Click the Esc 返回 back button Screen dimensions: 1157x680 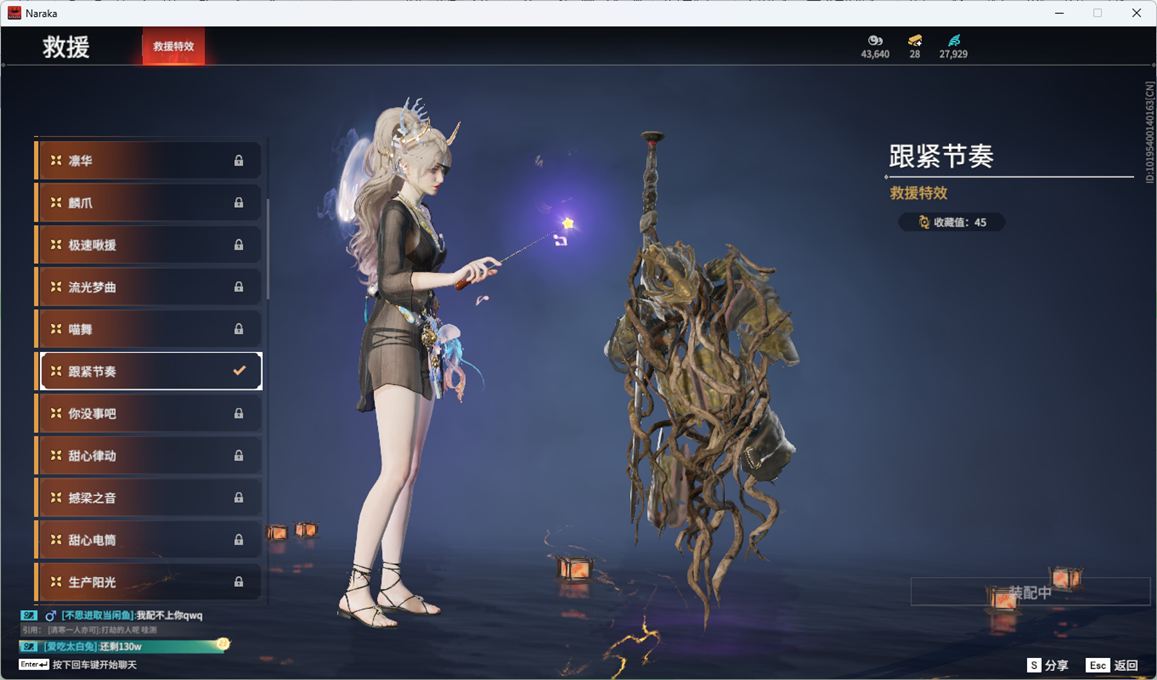(x=1113, y=665)
